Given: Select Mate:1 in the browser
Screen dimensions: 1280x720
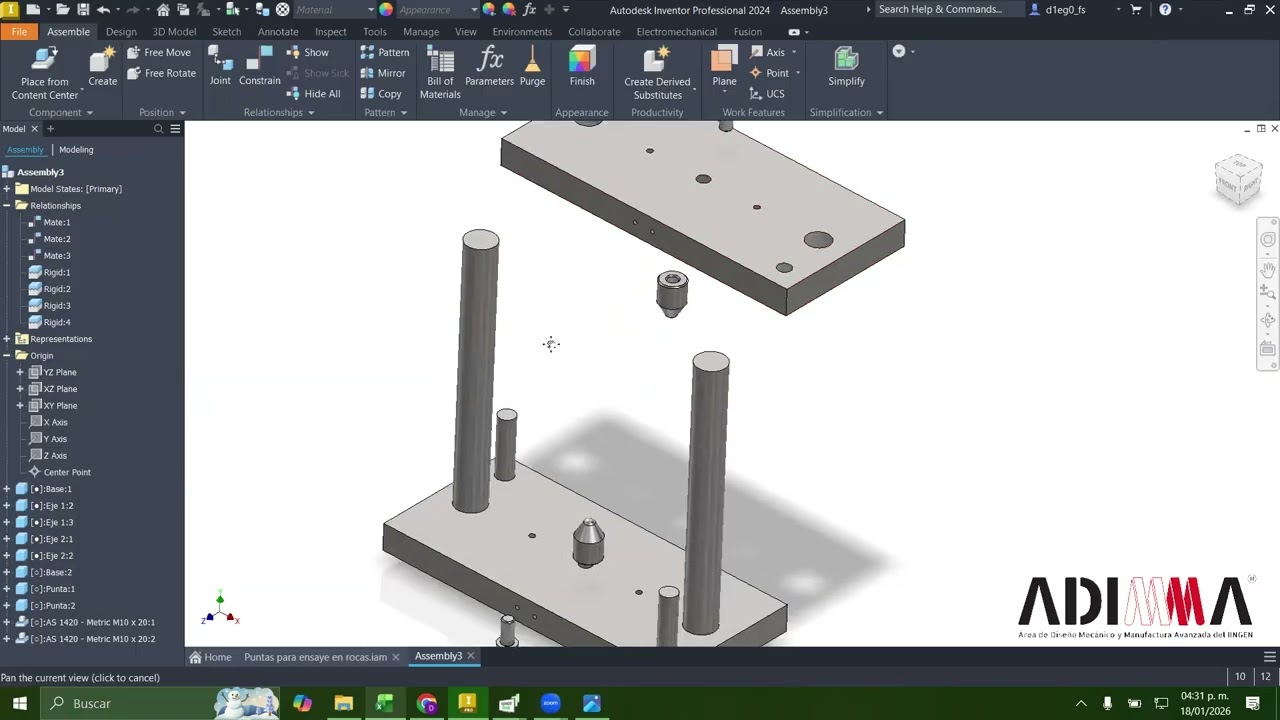Looking at the screenshot, I should (x=57, y=222).
